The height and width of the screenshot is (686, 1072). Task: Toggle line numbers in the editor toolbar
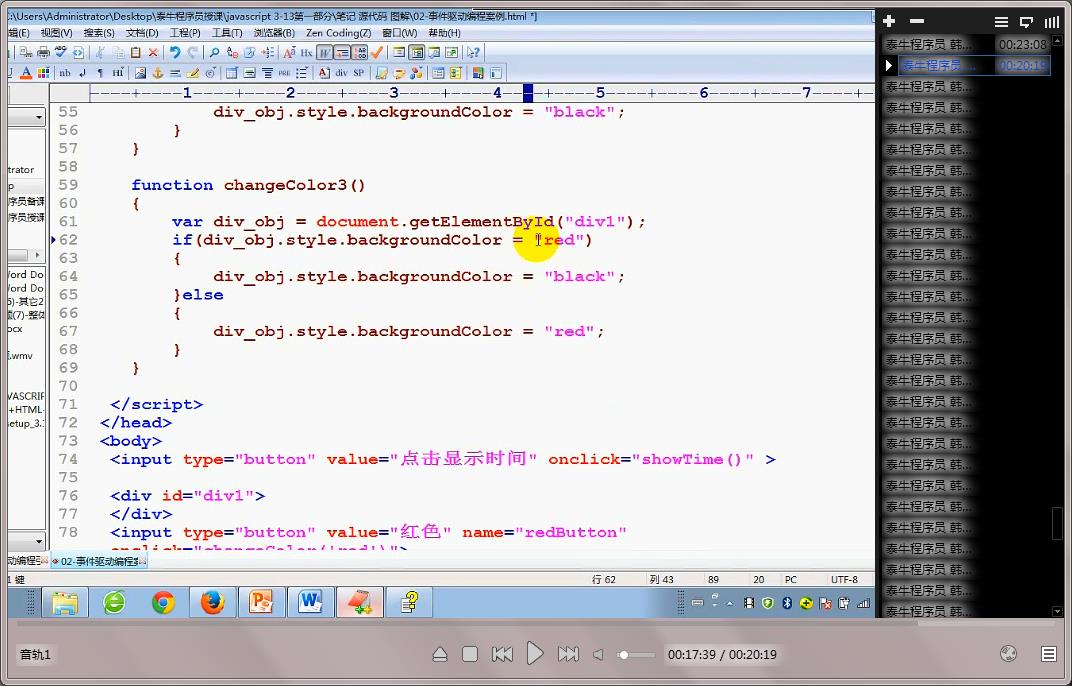360,52
